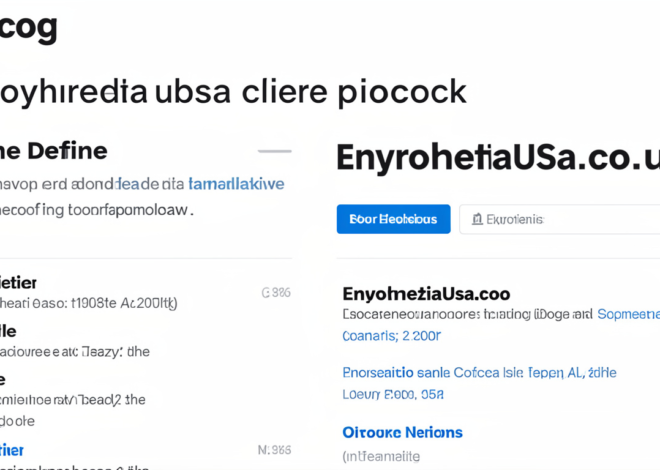Click the 'EnyrohetiaUSa.co.u' large heading
This screenshot has height=470, width=660.
pos(497,158)
